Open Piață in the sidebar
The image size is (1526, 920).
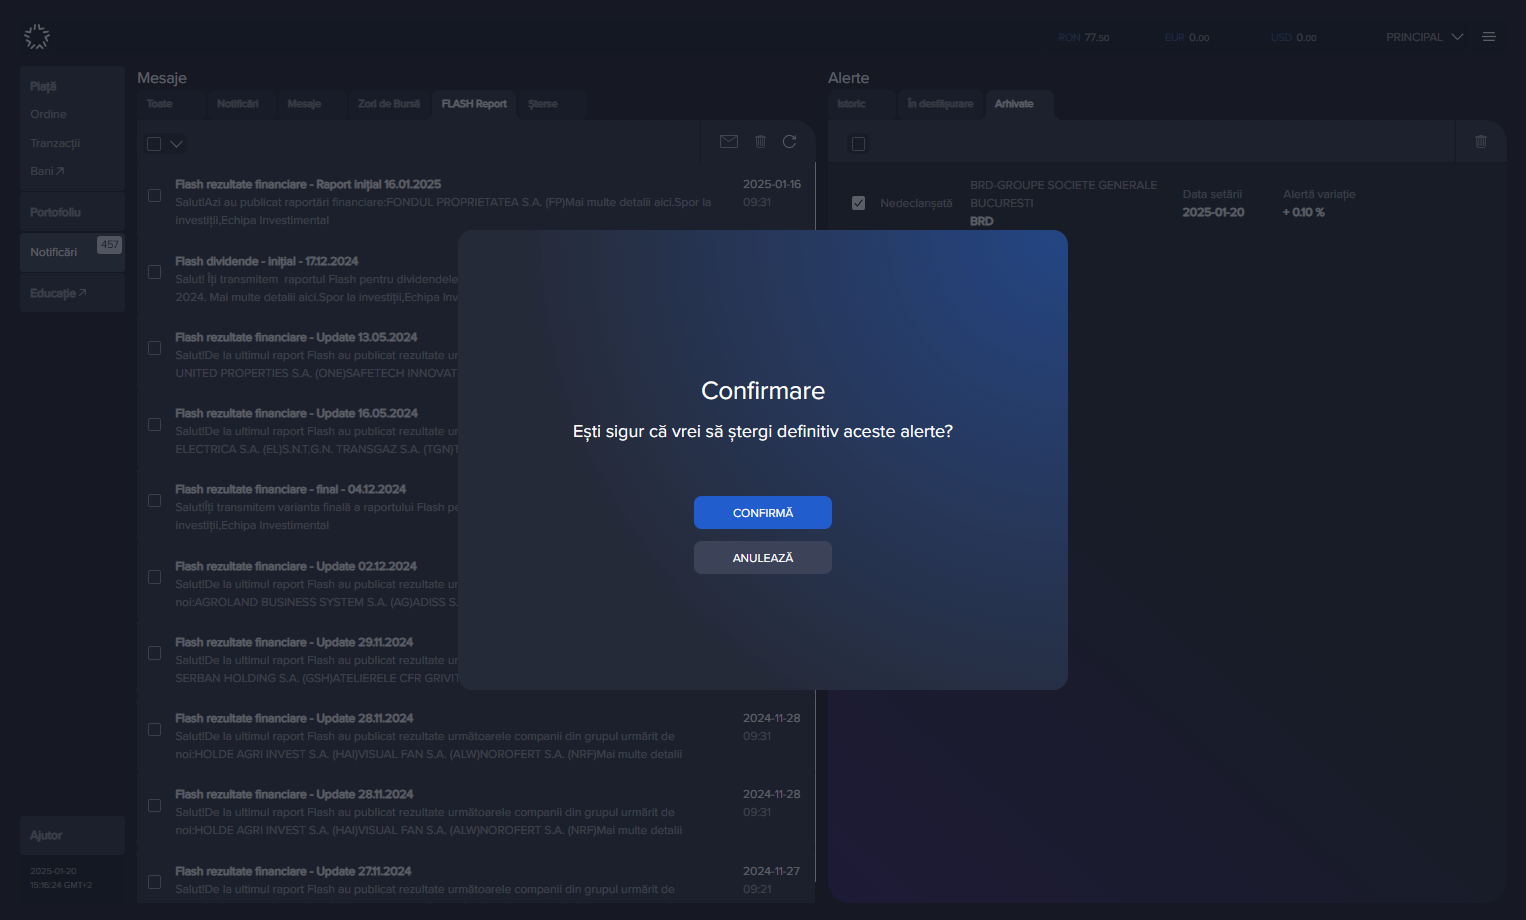(43, 87)
